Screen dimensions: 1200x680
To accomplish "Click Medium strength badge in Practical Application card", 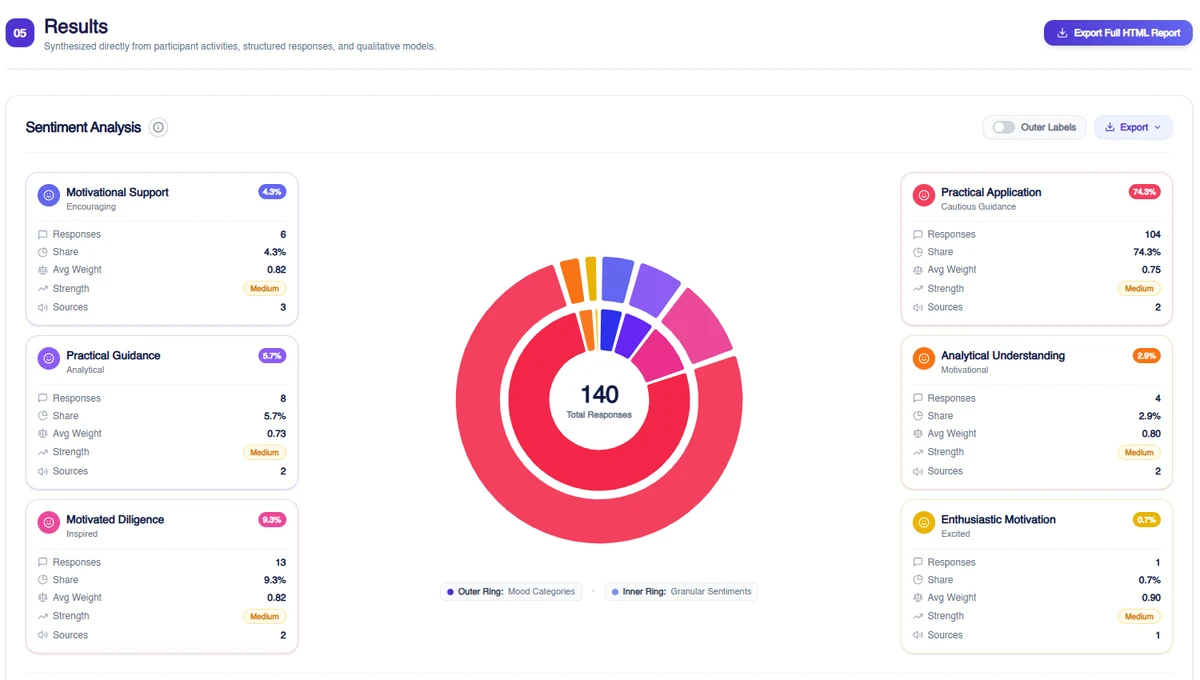I will pyautogui.click(x=1139, y=289).
